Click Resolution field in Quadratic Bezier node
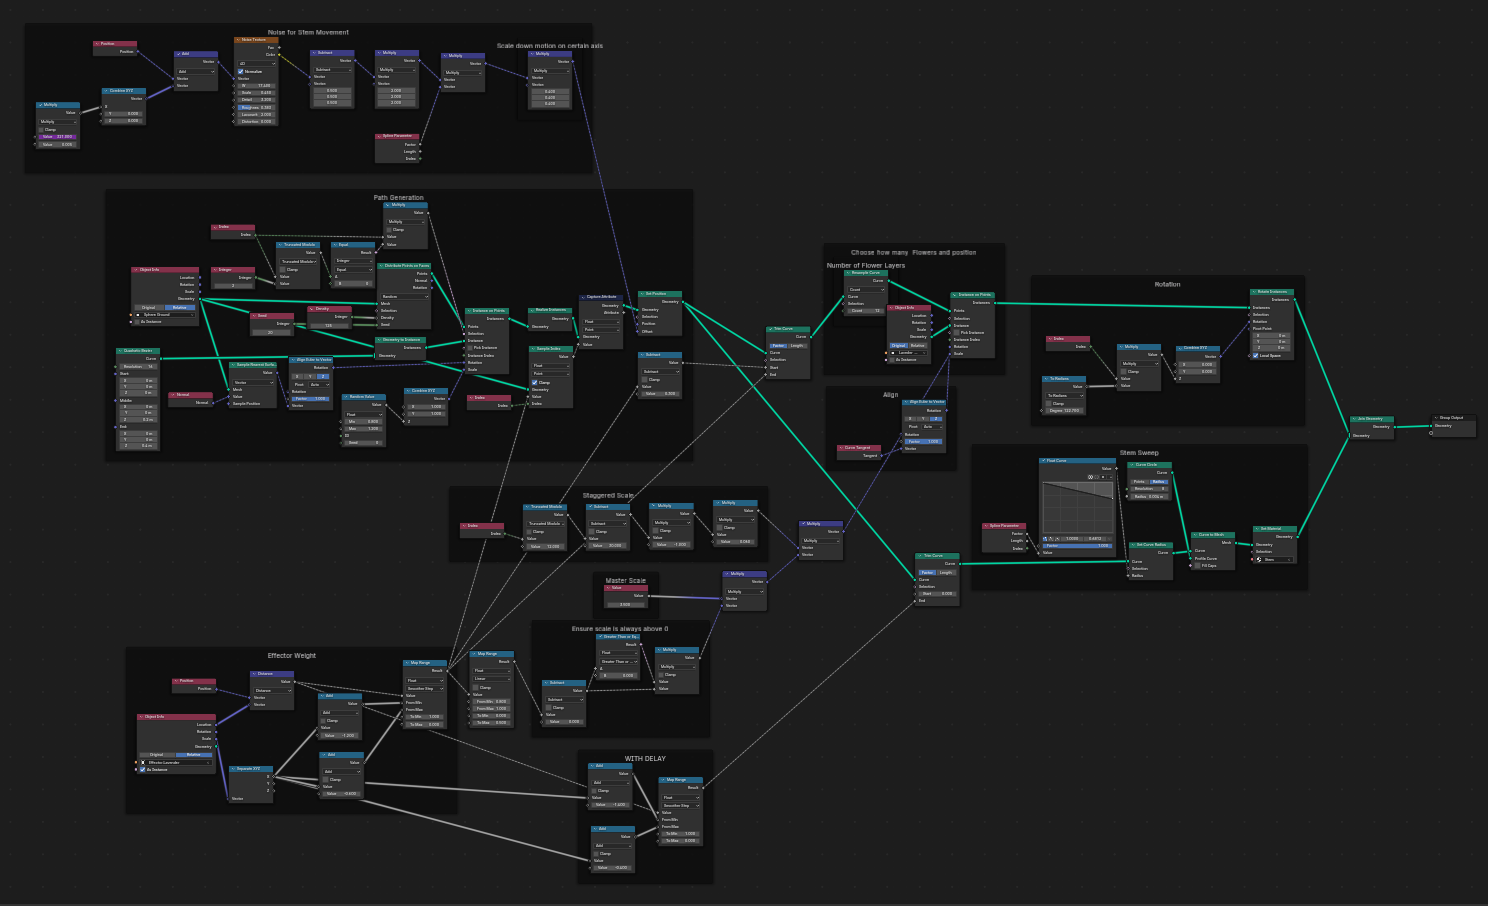 [138, 367]
